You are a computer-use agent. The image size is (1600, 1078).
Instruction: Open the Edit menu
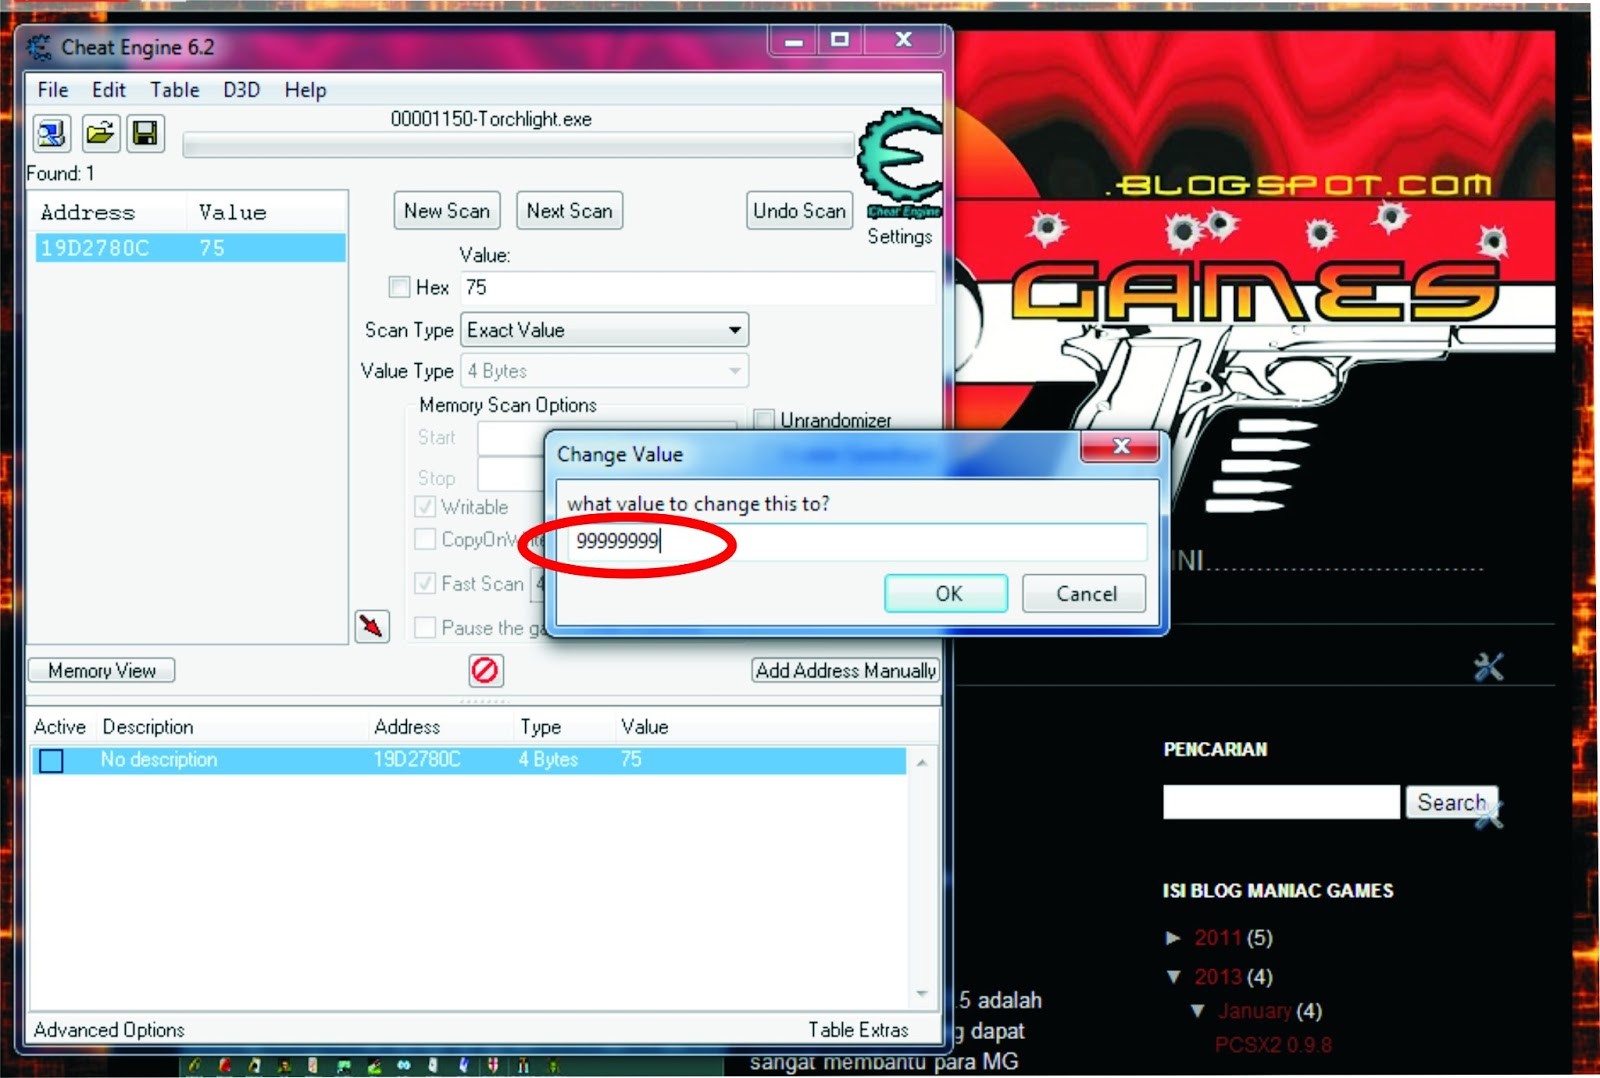109,90
